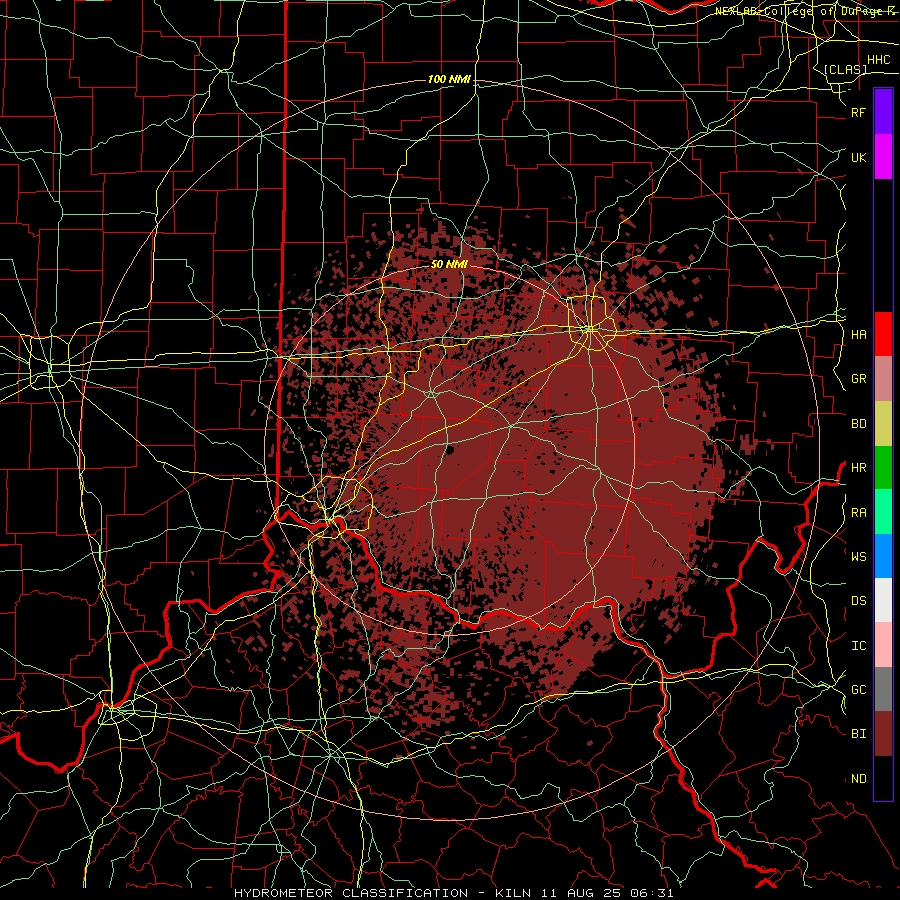Click the "WS" legend label text
Image resolution: width=900 pixels, height=900 pixels.
[858, 557]
